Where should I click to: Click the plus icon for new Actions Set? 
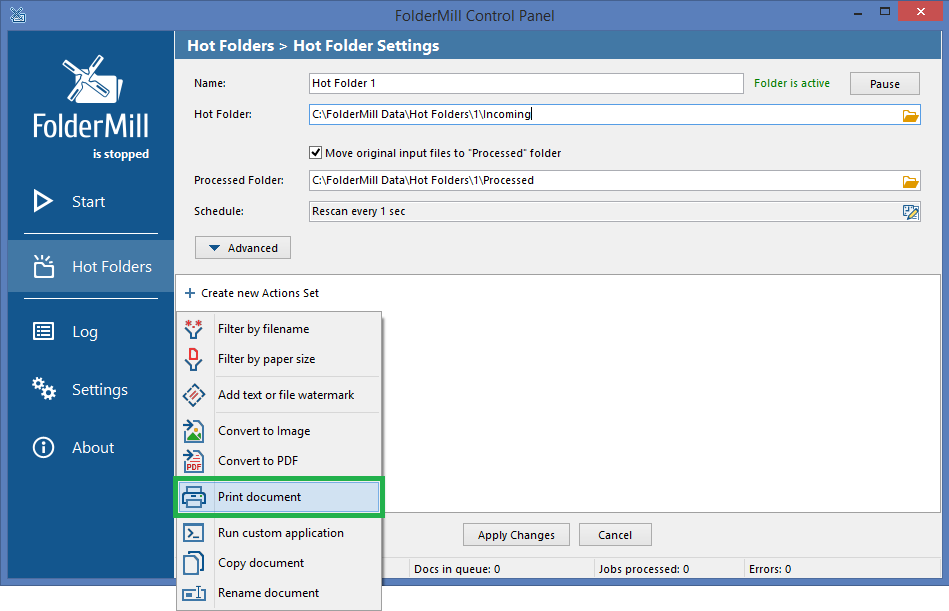click(x=189, y=293)
